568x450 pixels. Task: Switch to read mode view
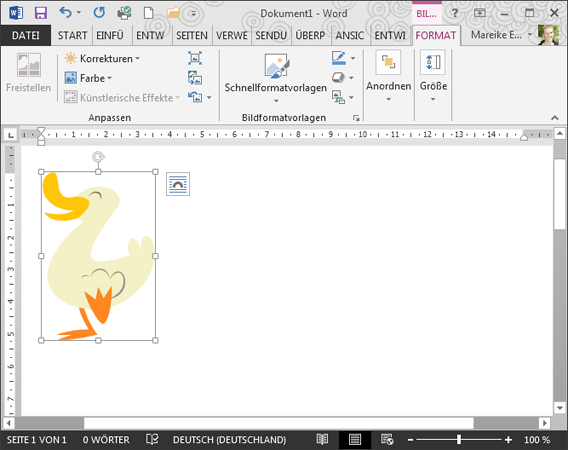[x=322, y=439]
